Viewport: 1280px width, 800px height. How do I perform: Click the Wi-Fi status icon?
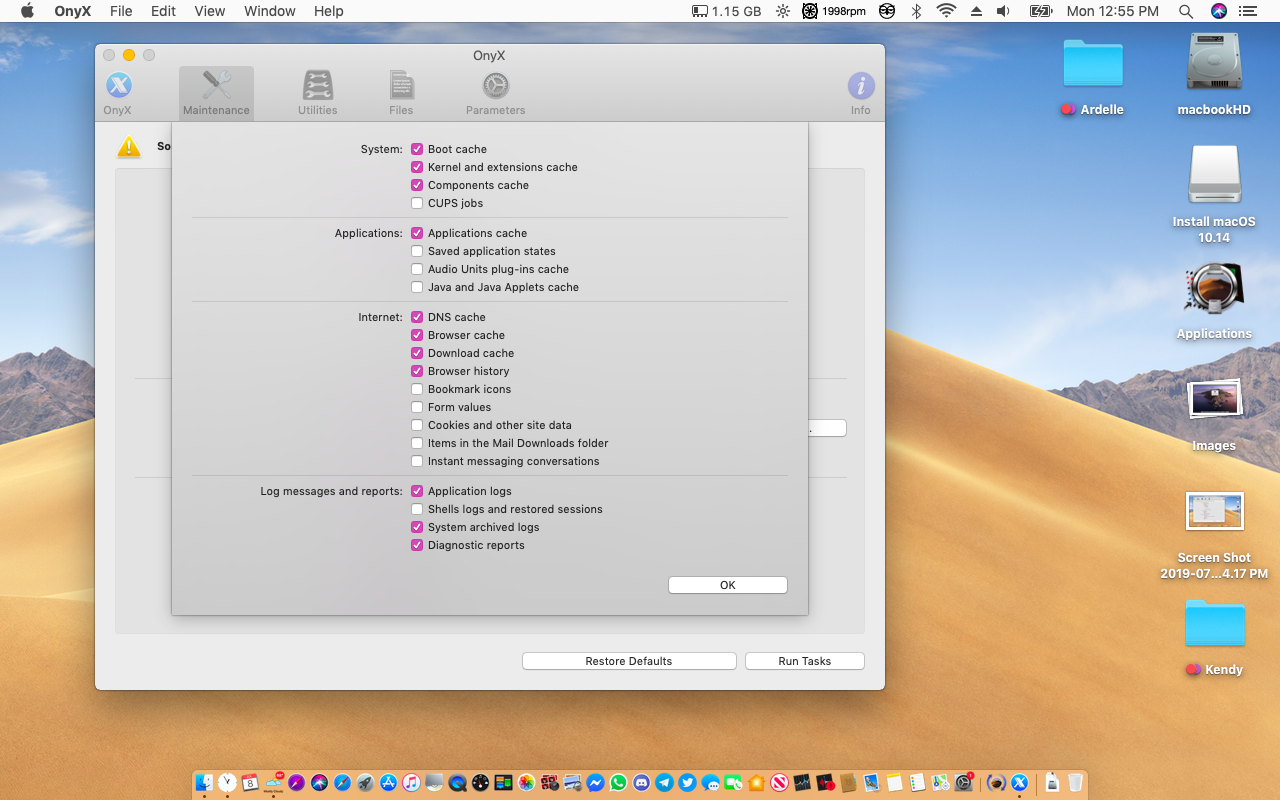tap(946, 11)
